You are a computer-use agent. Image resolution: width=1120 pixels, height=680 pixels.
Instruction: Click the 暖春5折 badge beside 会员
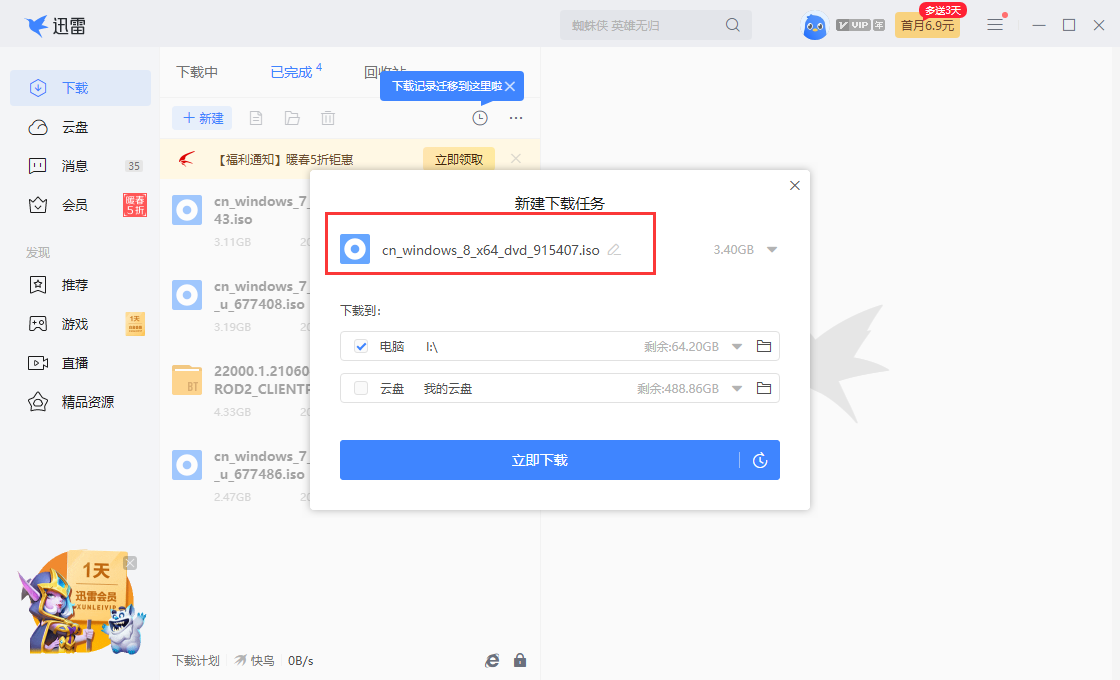tap(135, 205)
